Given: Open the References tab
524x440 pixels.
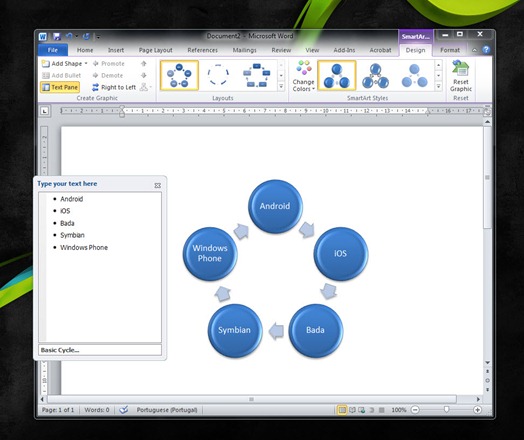Looking at the screenshot, I should 202,50.
